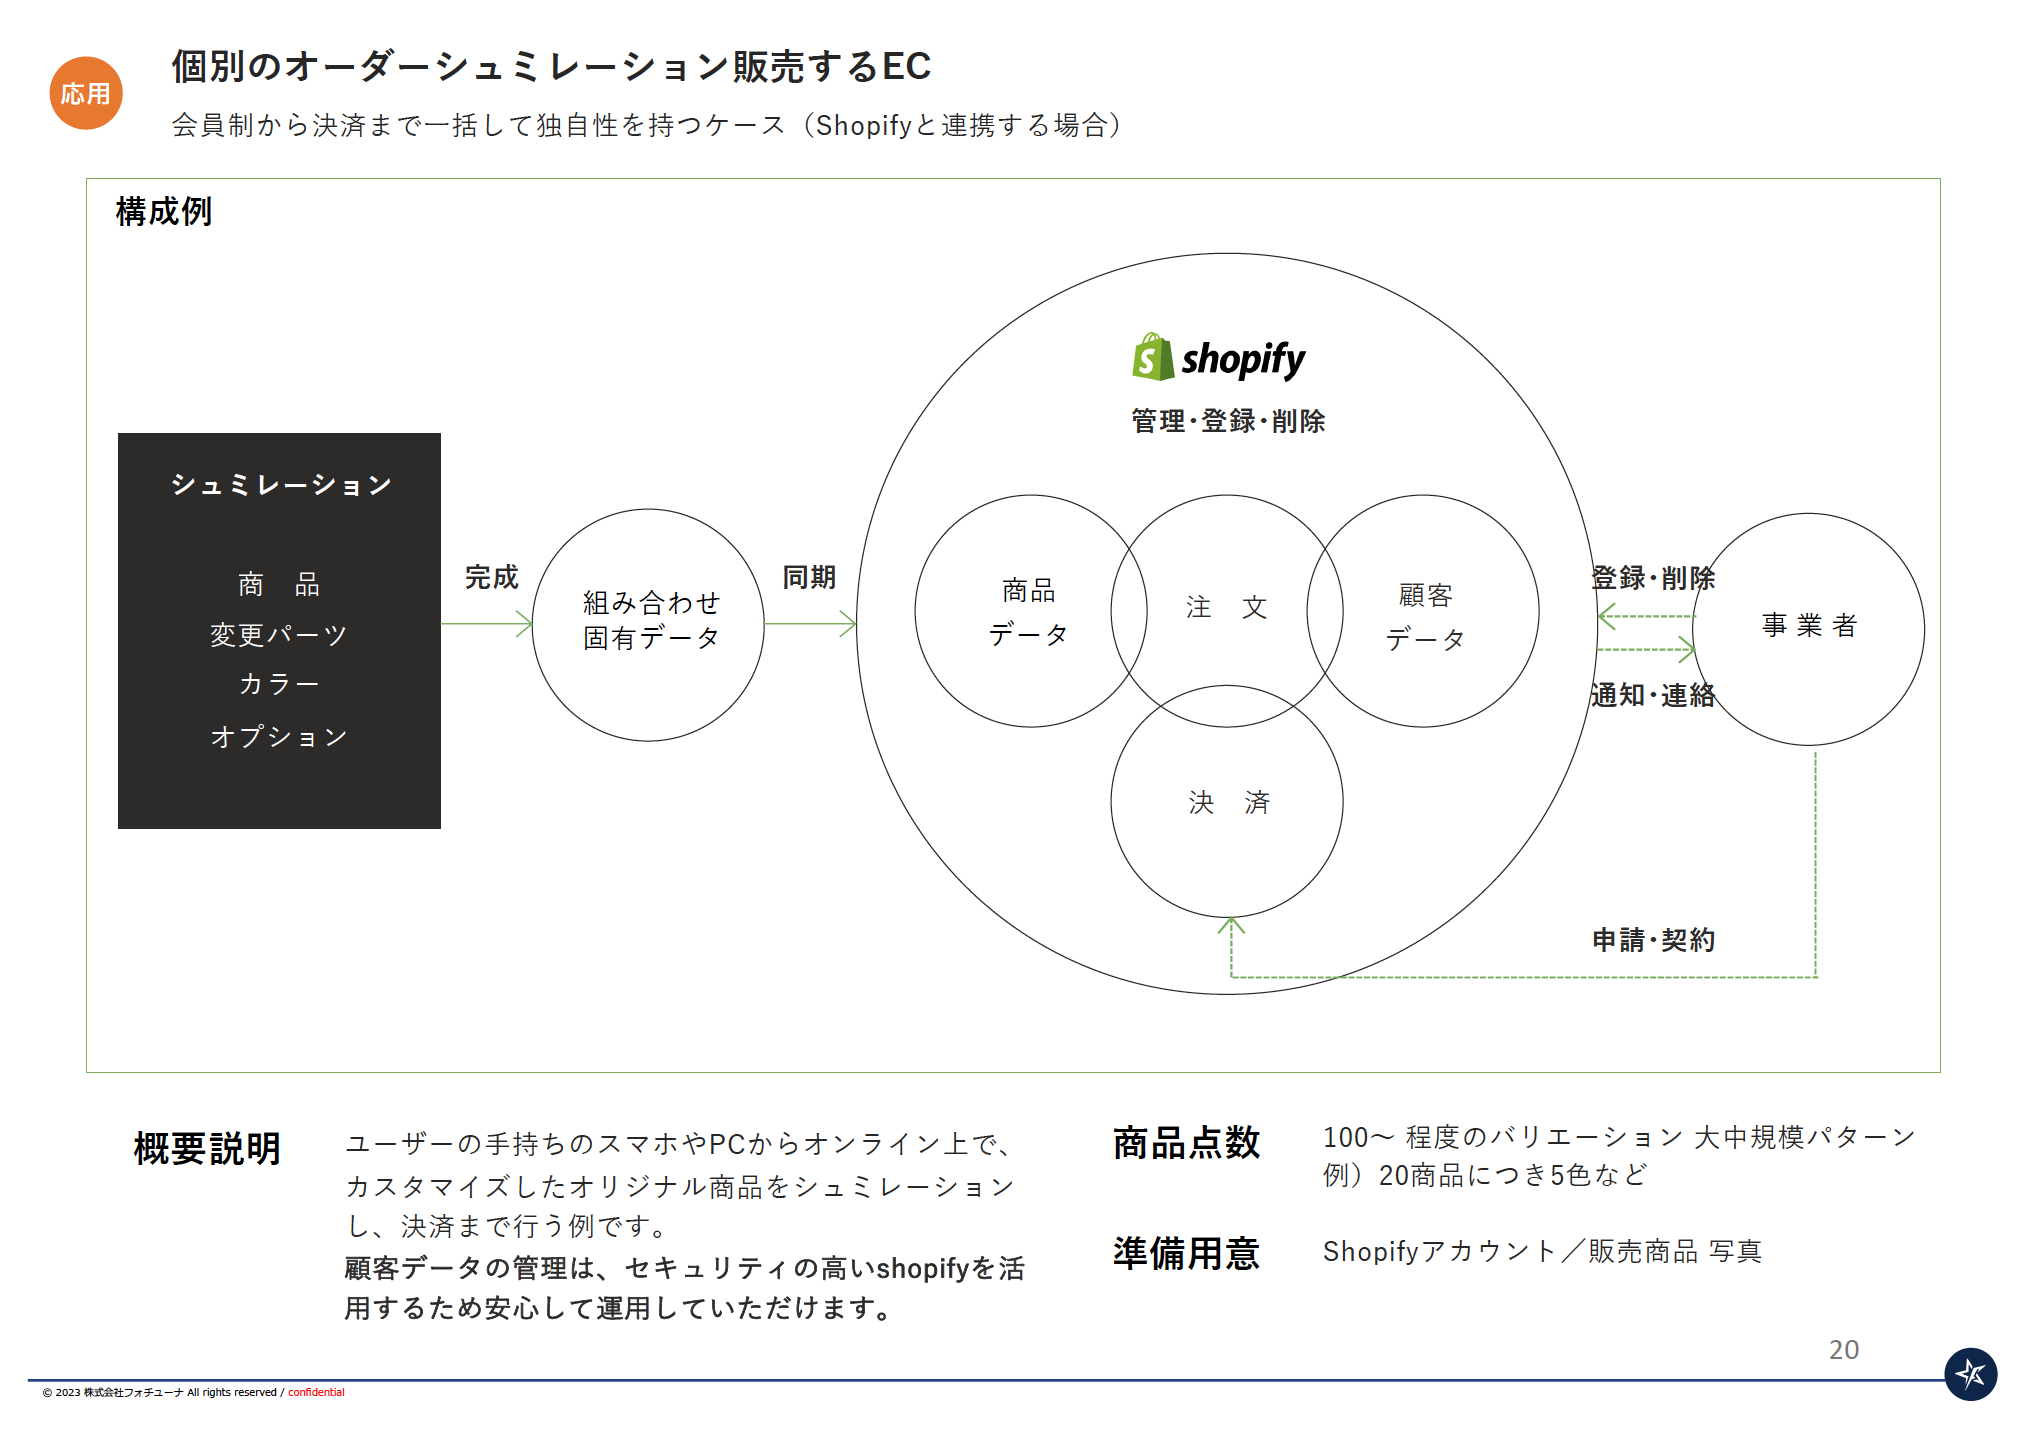The height and width of the screenshot is (1432, 2026).
Task: Select the 組み合わせ固有データ circle
Action: tap(648, 624)
